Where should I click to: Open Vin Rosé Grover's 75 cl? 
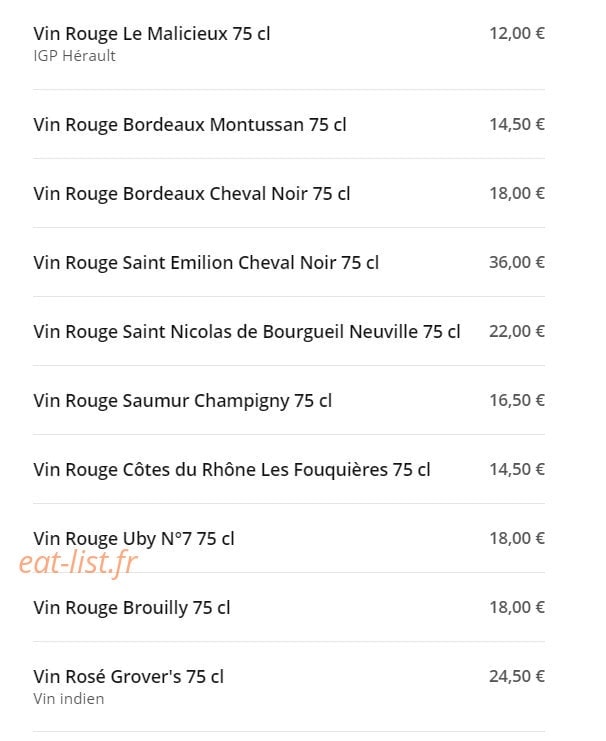[x=129, y=677]
